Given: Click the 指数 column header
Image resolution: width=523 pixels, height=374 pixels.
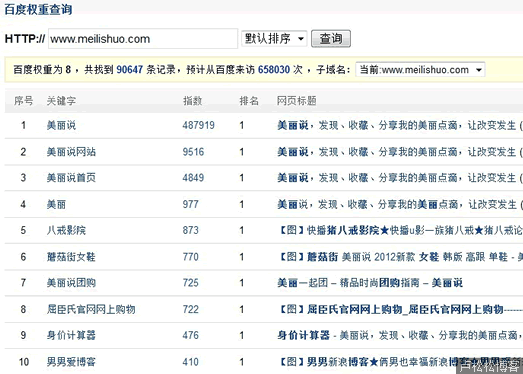Looking at the screenshot, I should 192,101.
